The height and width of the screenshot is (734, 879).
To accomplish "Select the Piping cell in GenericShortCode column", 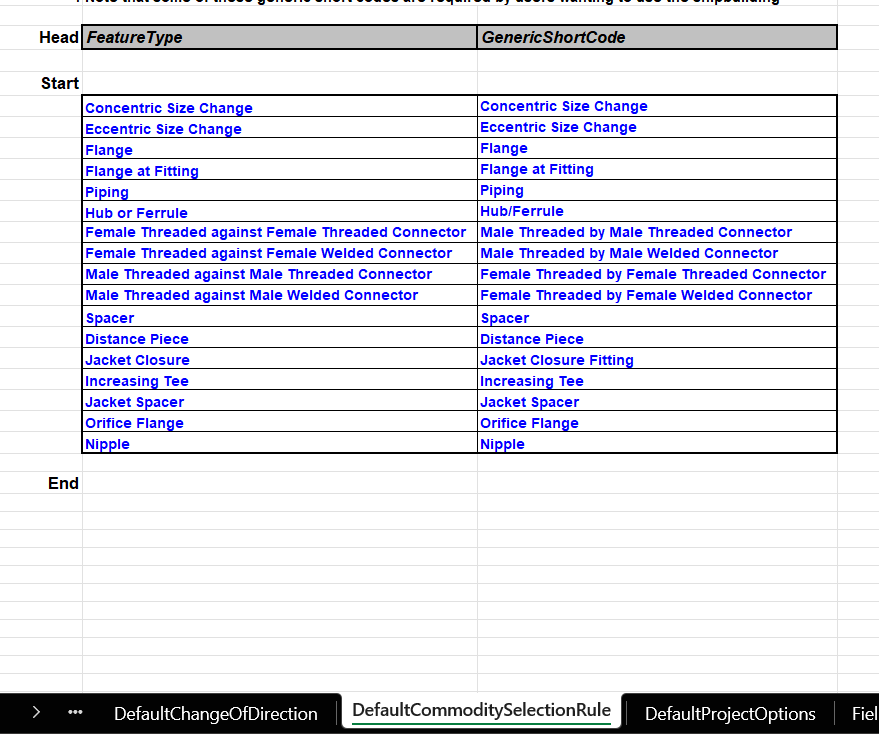I will 657,191.
